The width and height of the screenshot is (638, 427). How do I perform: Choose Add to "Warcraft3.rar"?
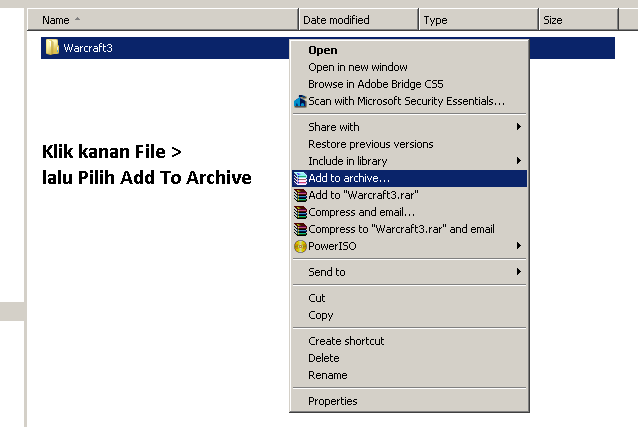click(x=409, y=195)
